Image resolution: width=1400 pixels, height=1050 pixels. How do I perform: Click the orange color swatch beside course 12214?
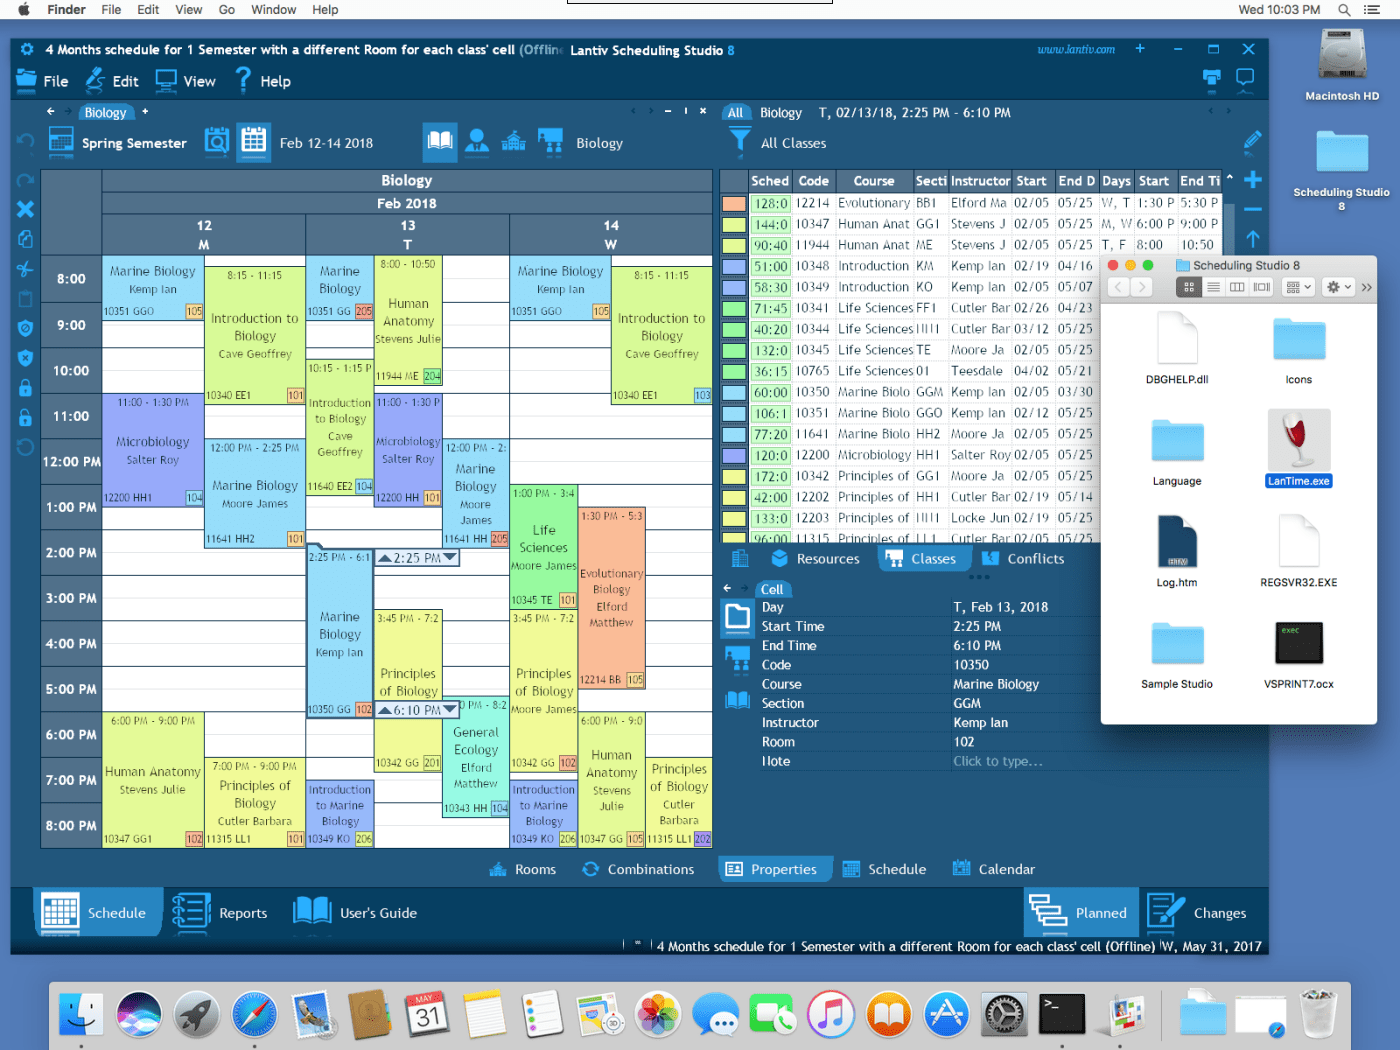737,202
